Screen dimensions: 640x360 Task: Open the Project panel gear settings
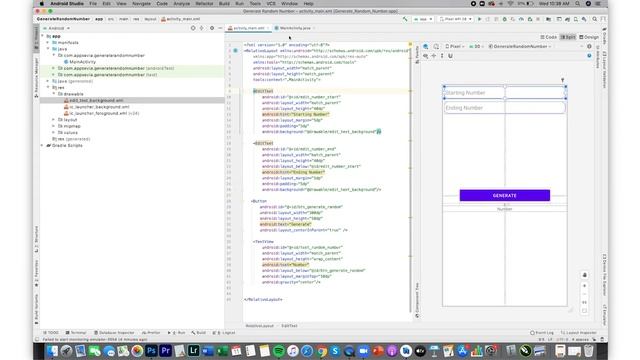point(211,28)
